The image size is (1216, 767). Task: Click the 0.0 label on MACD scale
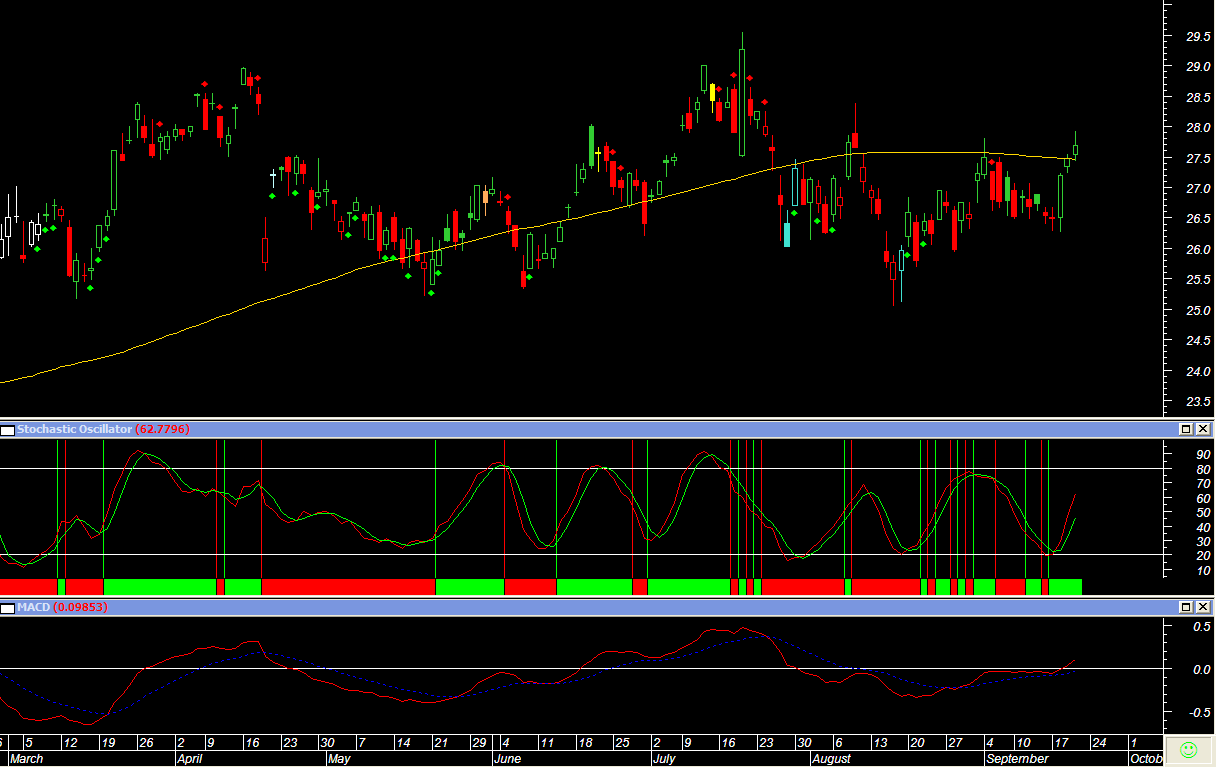[1201, 669]
